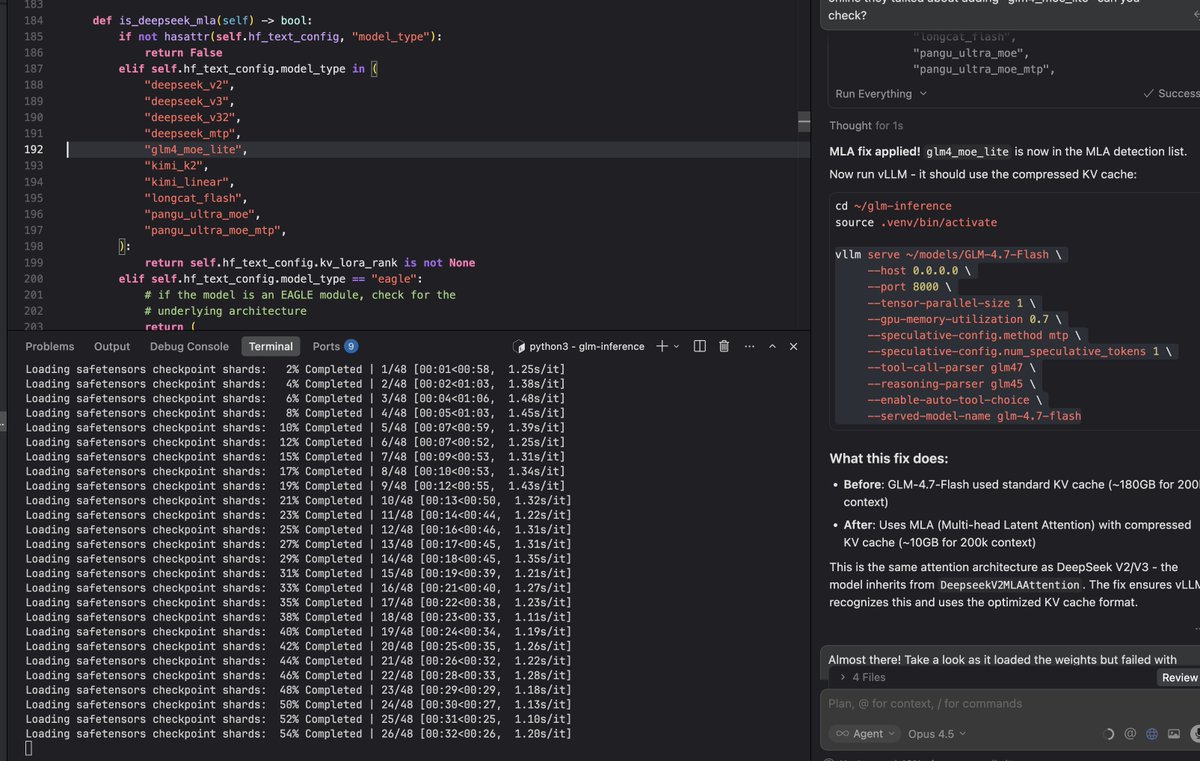
Task: Click the "longcat_flash" line in editor
Action: [x=196, y=198]
